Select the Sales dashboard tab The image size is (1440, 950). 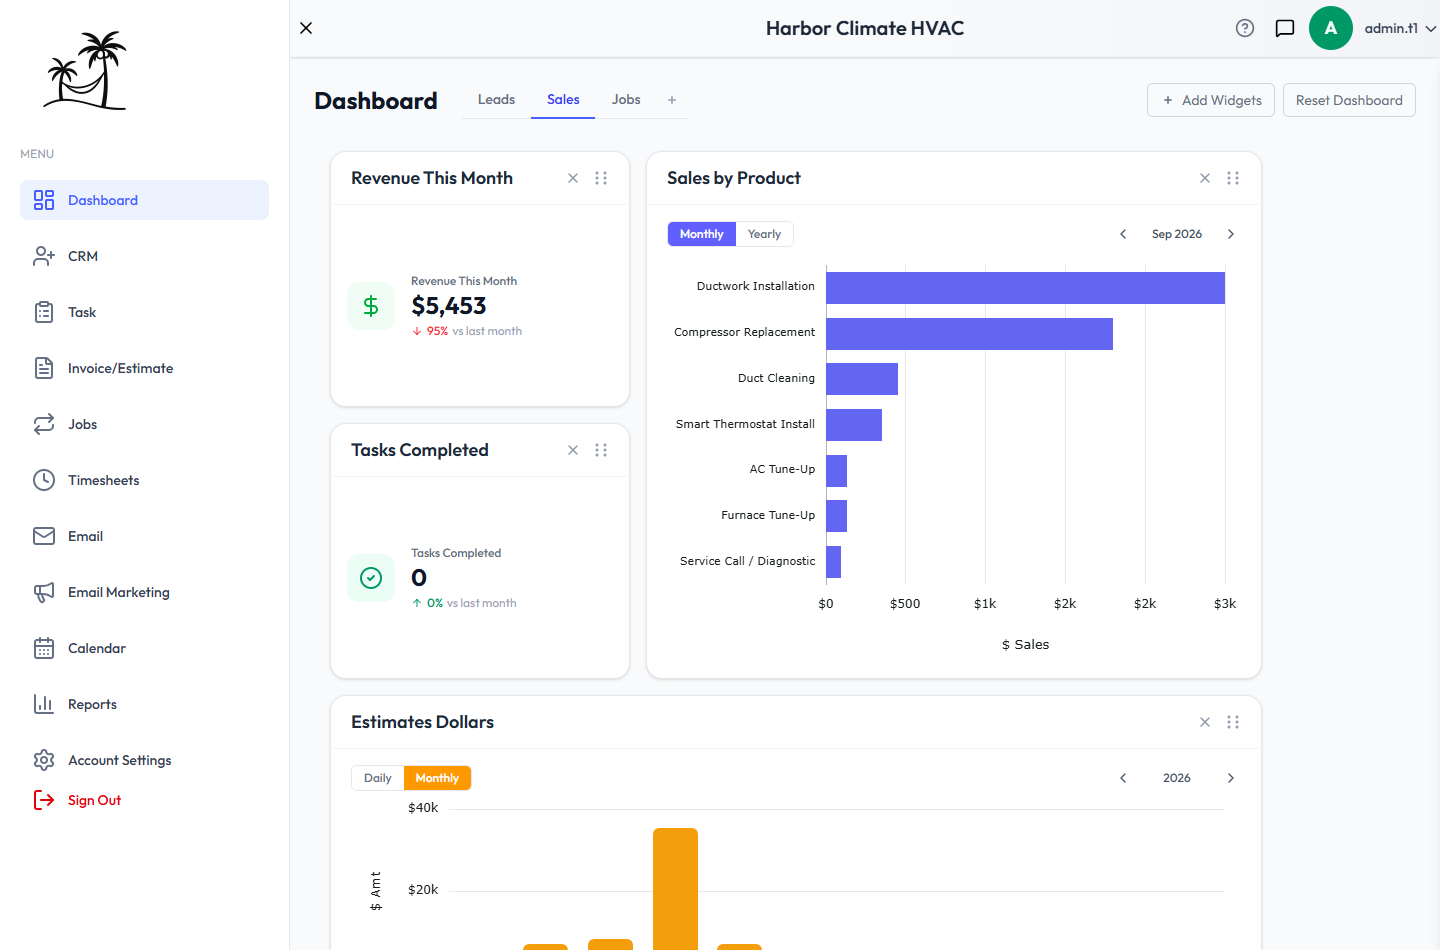tap(563, 99)
